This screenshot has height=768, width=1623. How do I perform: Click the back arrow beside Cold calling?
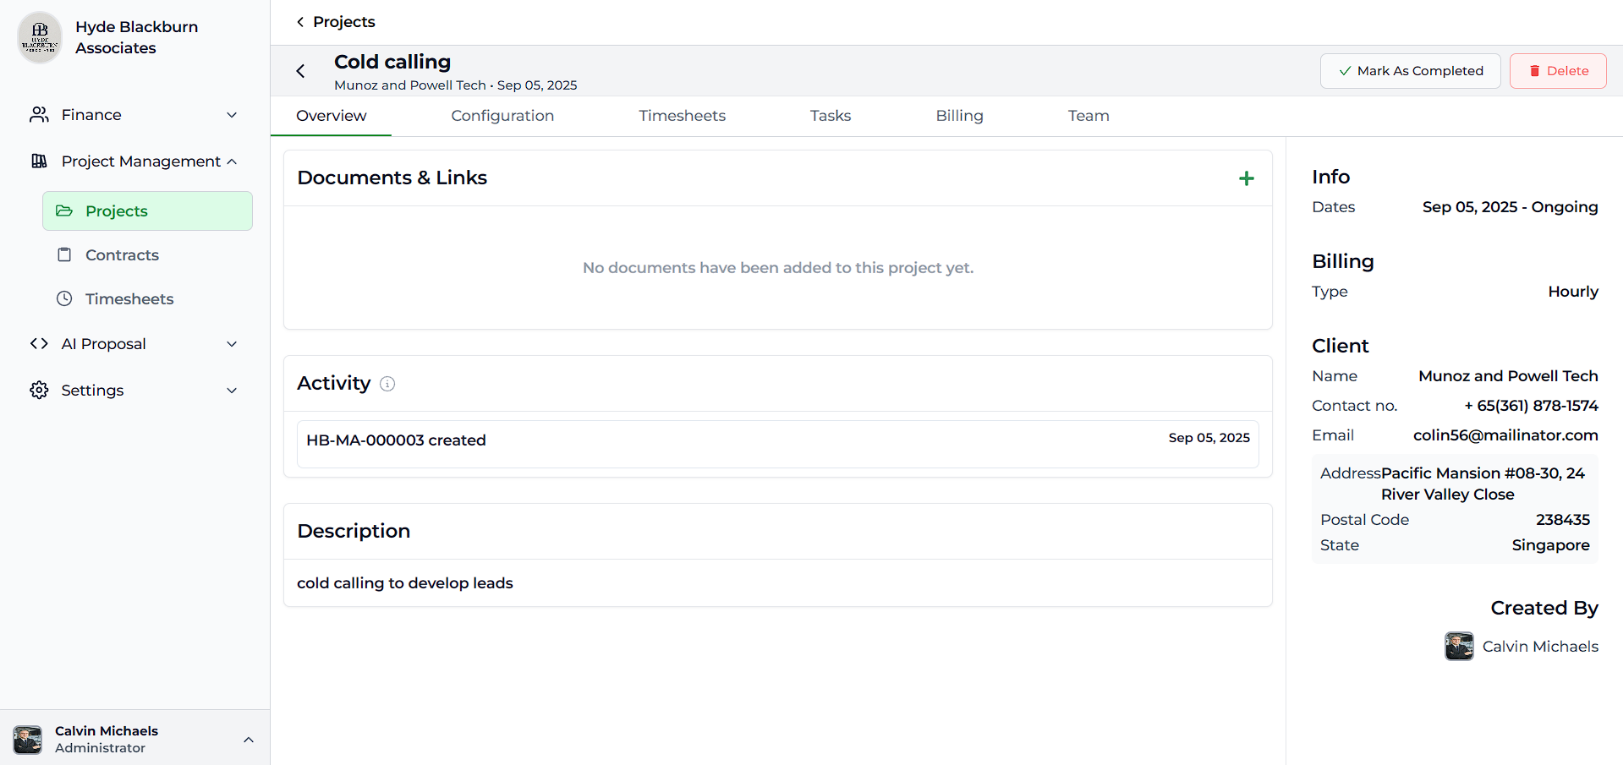pos(300,71)
